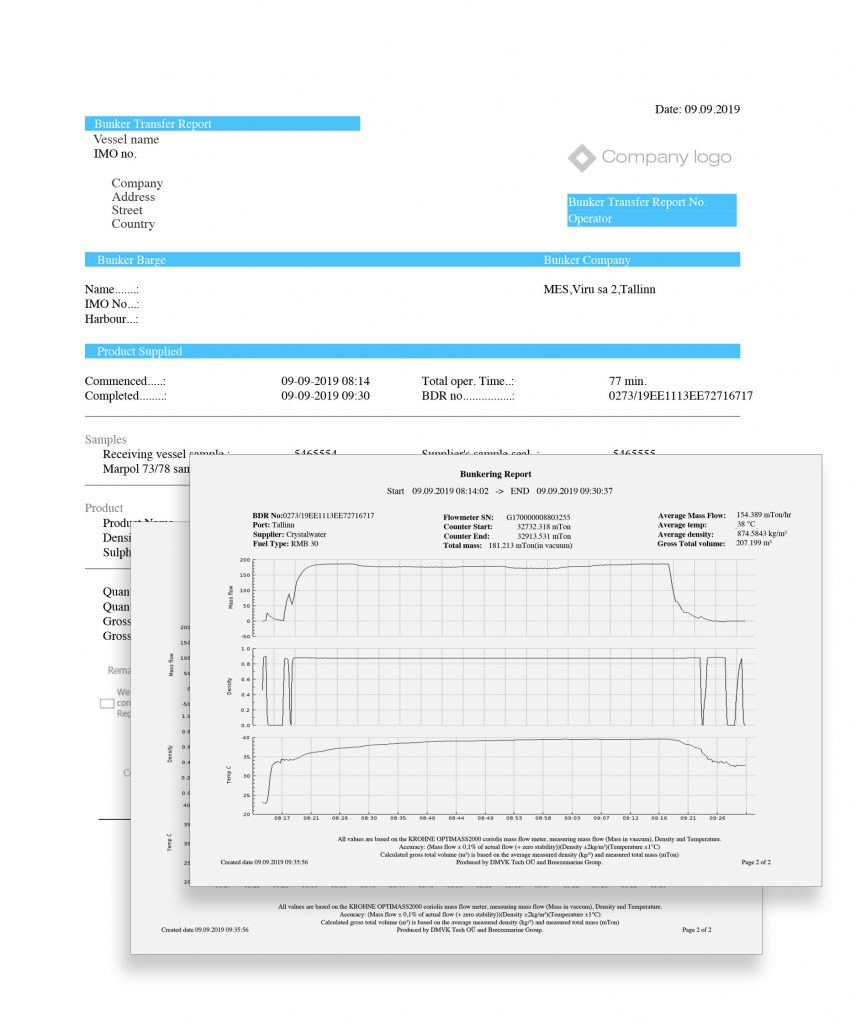Screen dimensions: 856x1024
Task: Click the Density chart on front page
Action: point(504,687)
